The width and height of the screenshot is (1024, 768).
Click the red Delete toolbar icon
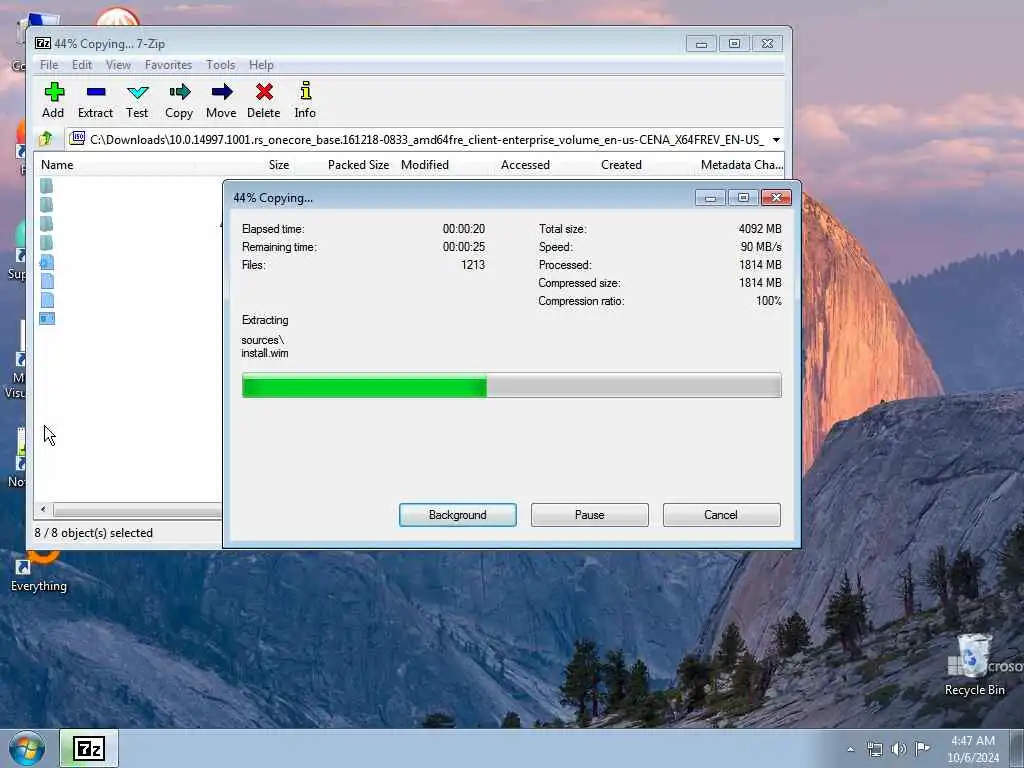(x=264, y=92)
